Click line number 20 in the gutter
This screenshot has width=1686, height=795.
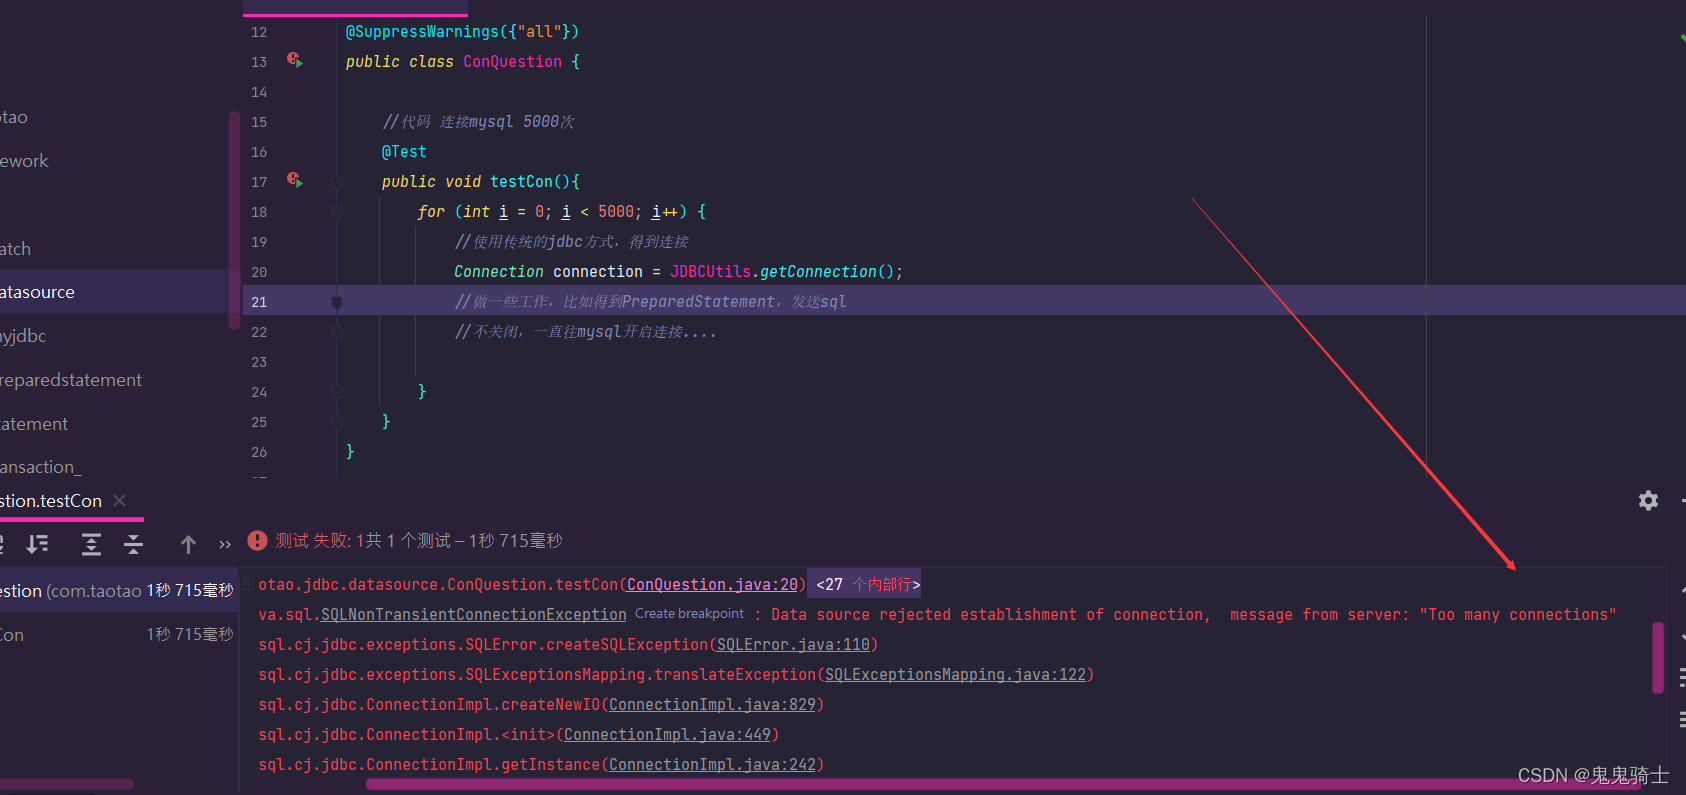click(259, 272)
